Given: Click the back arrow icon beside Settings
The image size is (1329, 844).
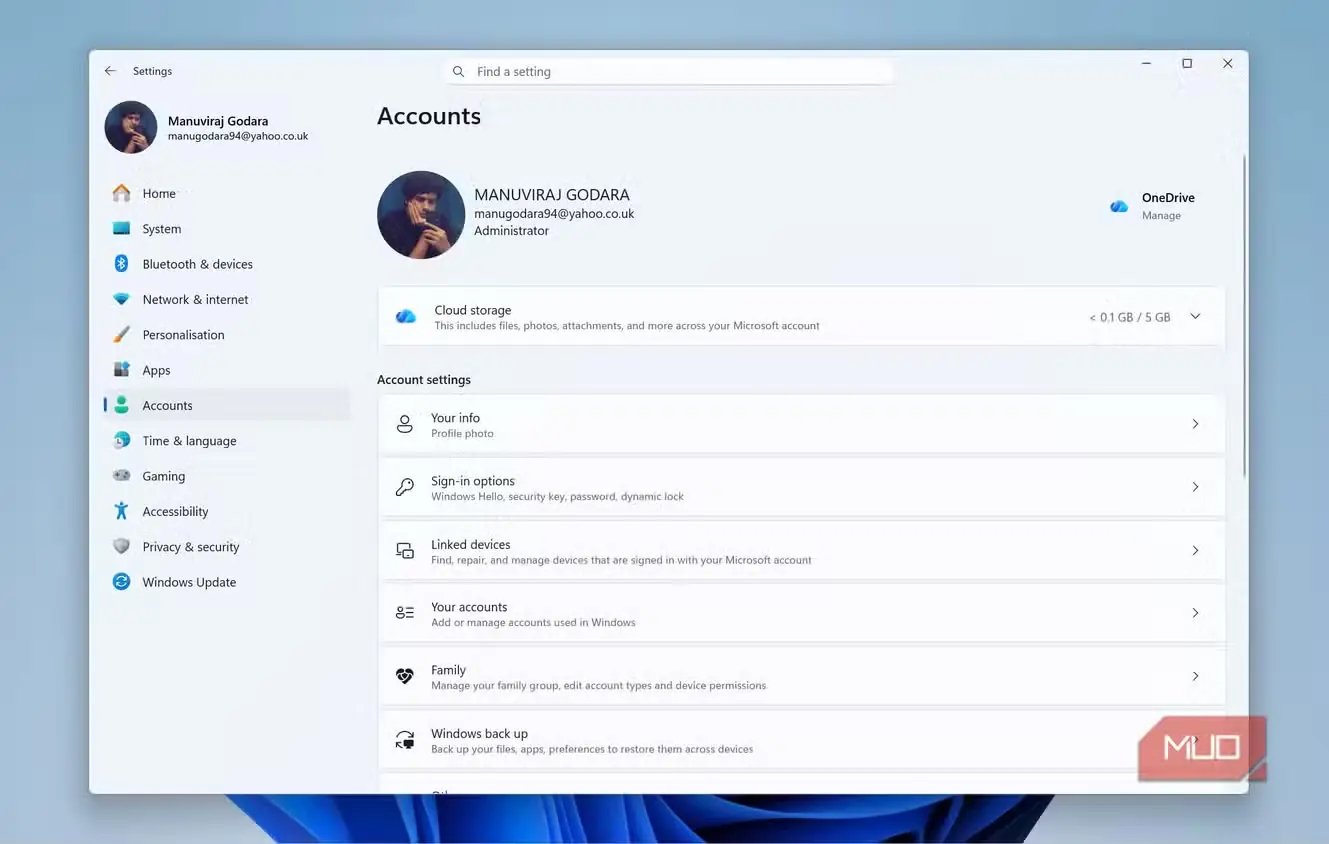Looking at the screenshot, I should pos(110,71).
